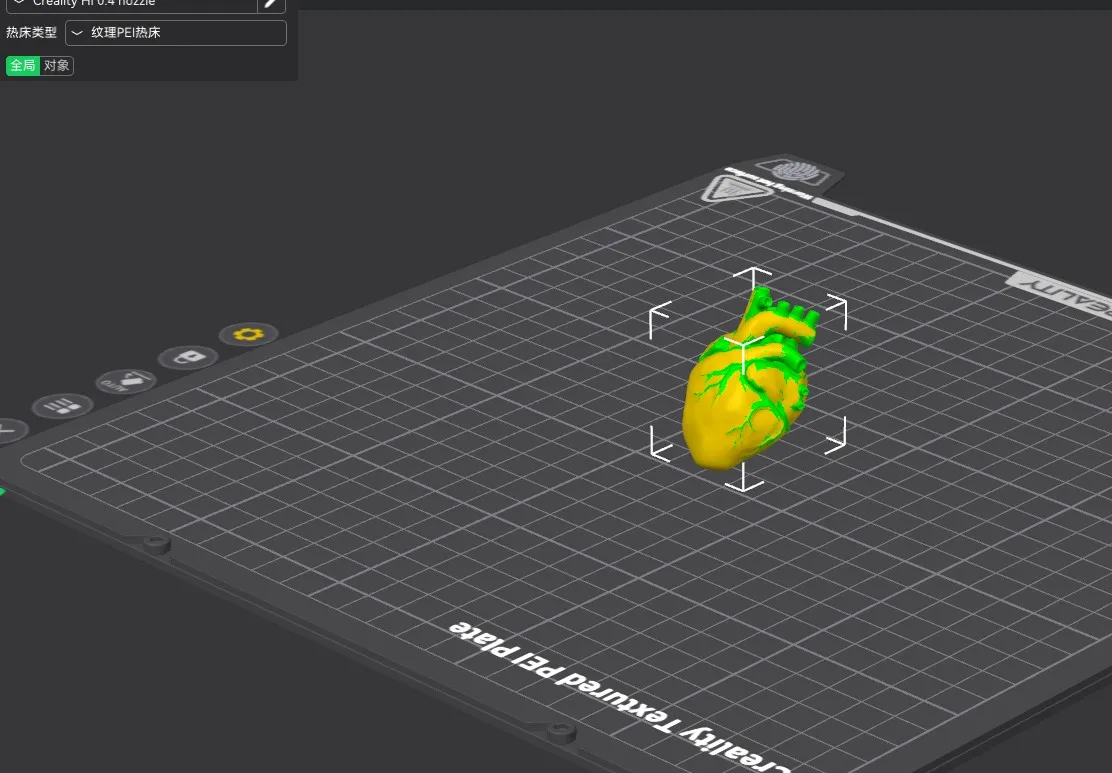The width and height of the screenshot is (1112, 773).
Task: Switch to the 对象 (Object) settings mode
Action: [x=57, y=66]
